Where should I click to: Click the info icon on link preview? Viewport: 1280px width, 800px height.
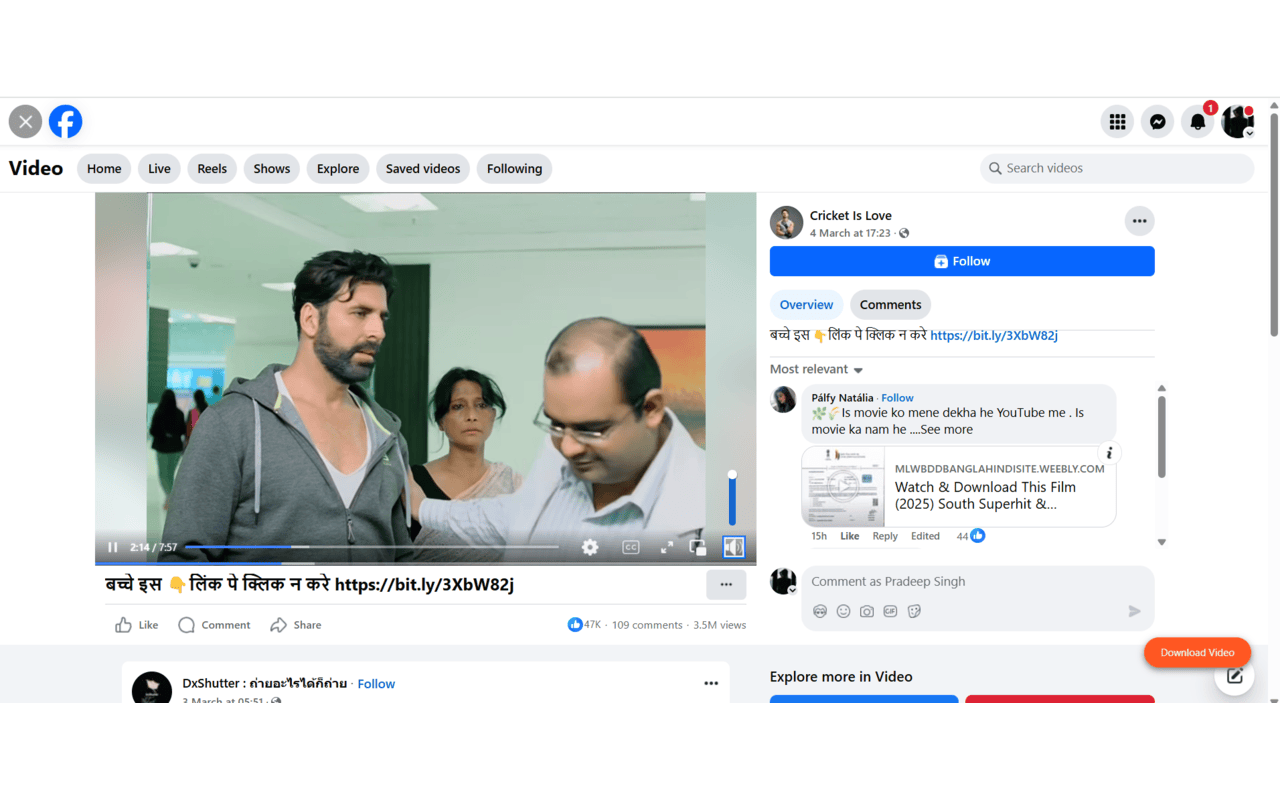coord(1109,453)
